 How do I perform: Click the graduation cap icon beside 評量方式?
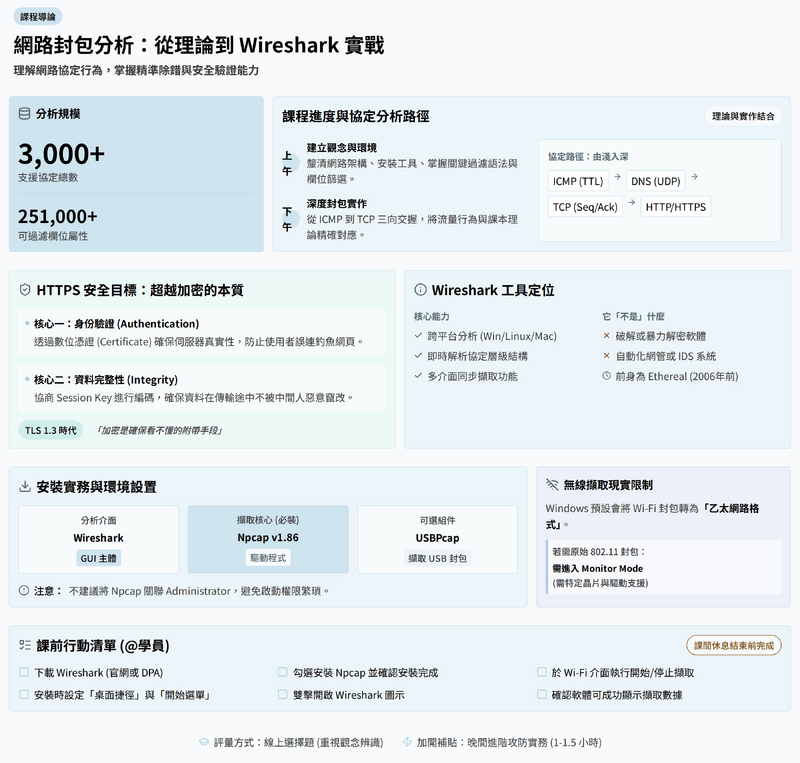pos(203,743)
